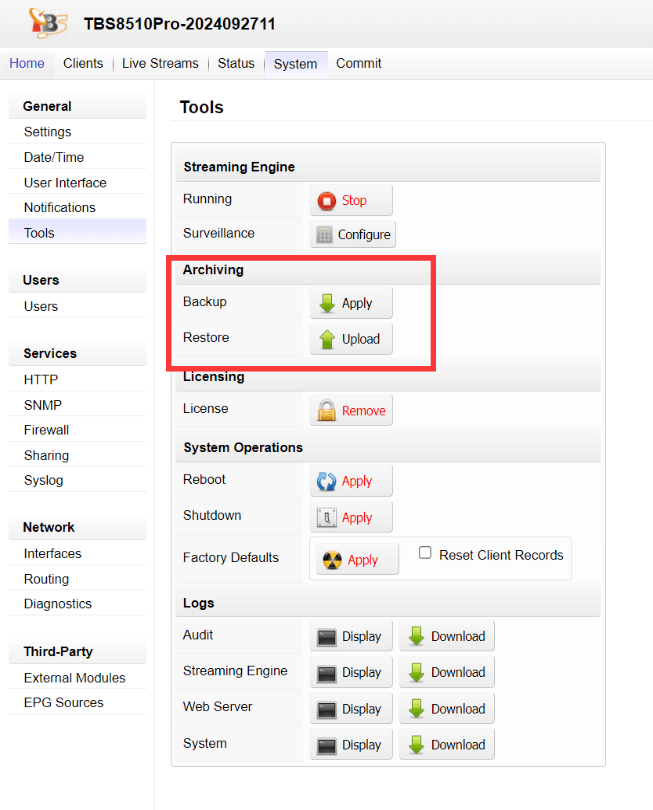
Task: Click the blue Reboot refresh icon
Action: (327, 481)
